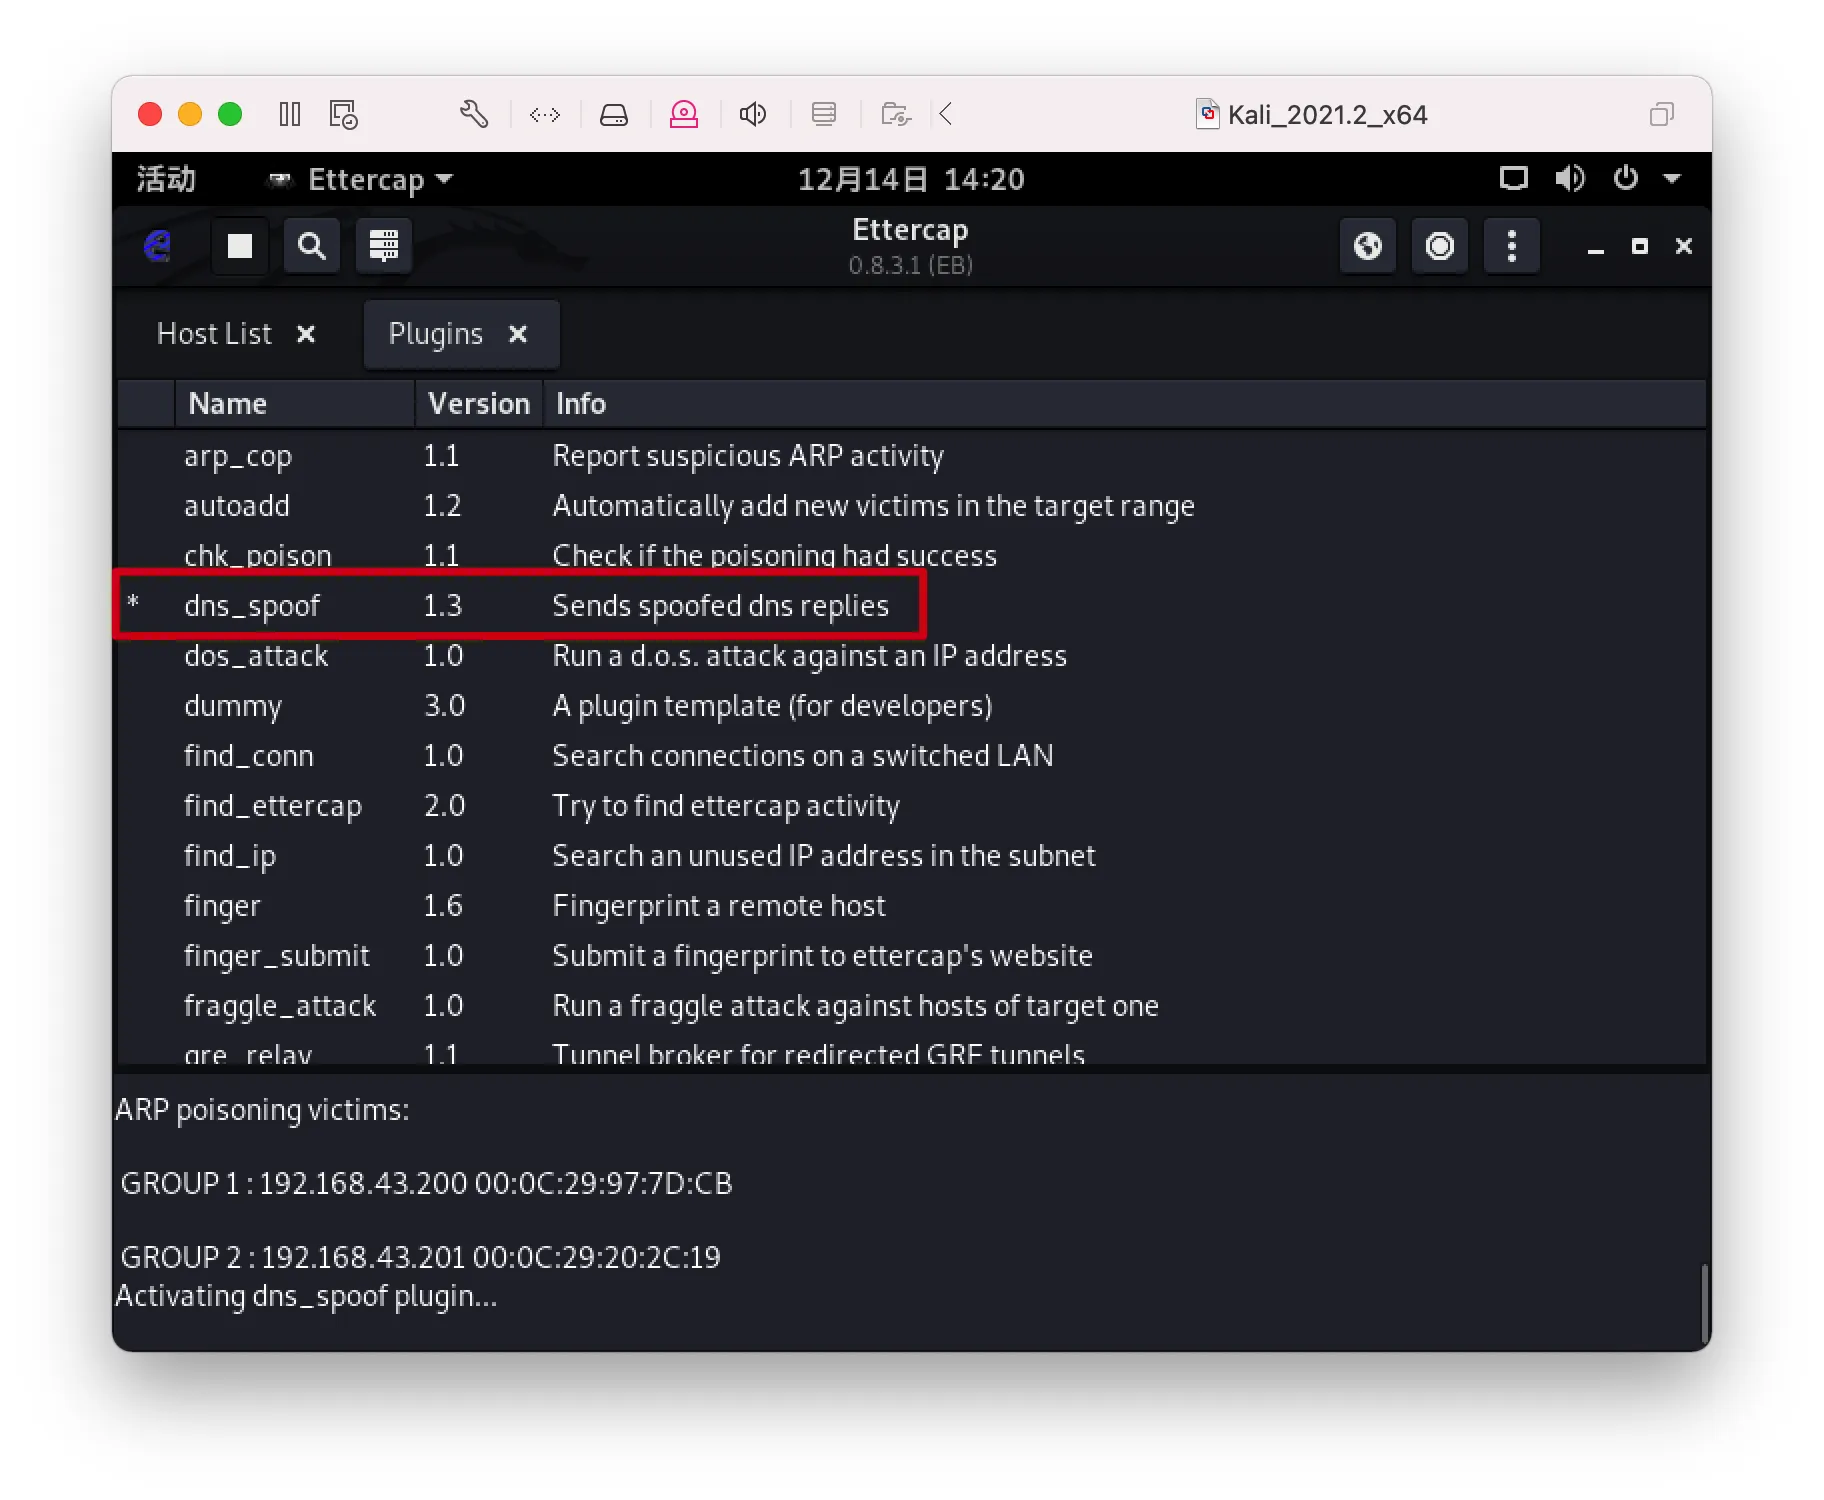Screen dimensions: 1824x1500
Task: Scan for hosts using magnifier icon
Action: [312, 246]
